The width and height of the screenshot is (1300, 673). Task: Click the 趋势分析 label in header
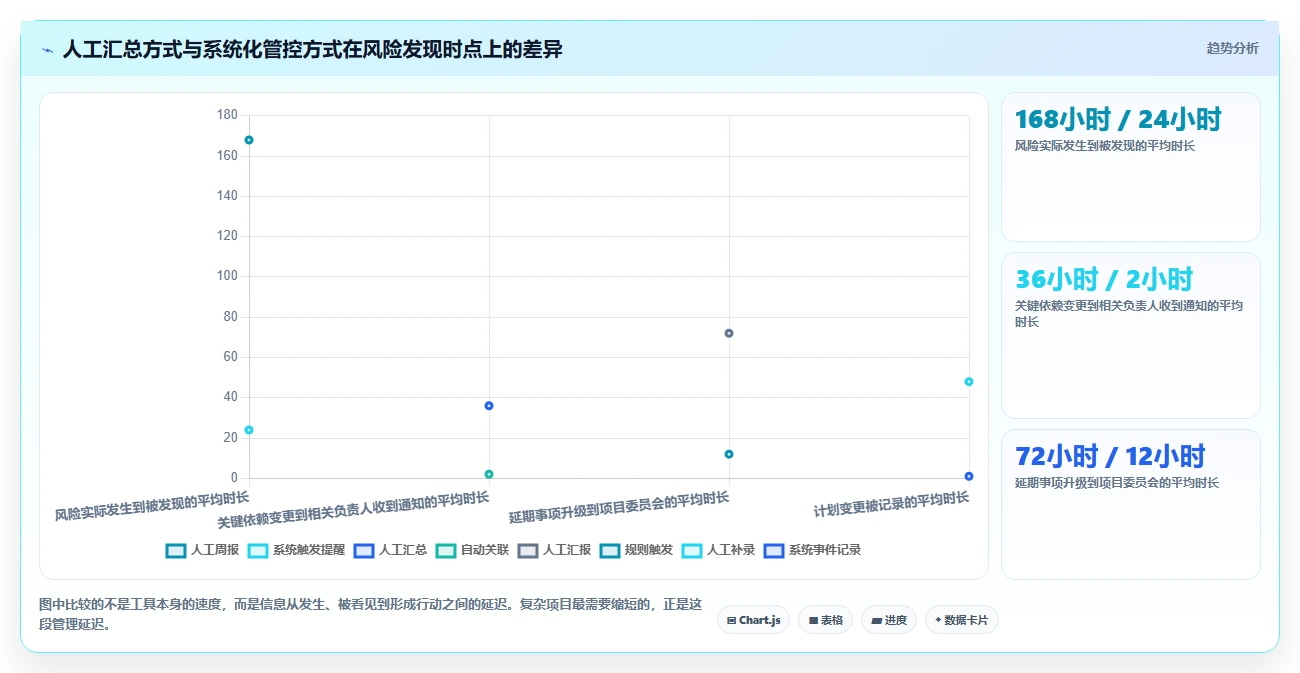click(x=1232, y=48)
